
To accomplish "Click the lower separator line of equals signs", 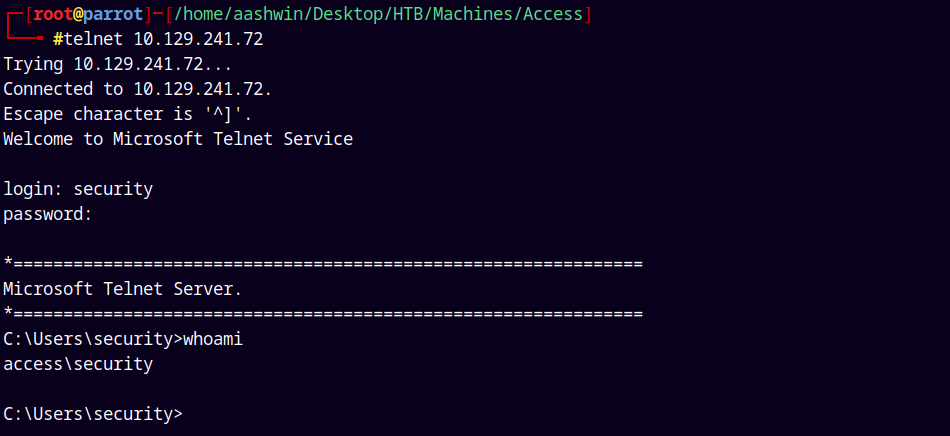I will [322, 314].
